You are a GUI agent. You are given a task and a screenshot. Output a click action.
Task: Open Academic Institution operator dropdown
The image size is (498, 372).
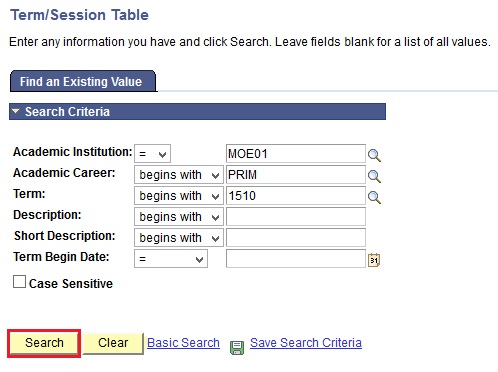point(152,154)
